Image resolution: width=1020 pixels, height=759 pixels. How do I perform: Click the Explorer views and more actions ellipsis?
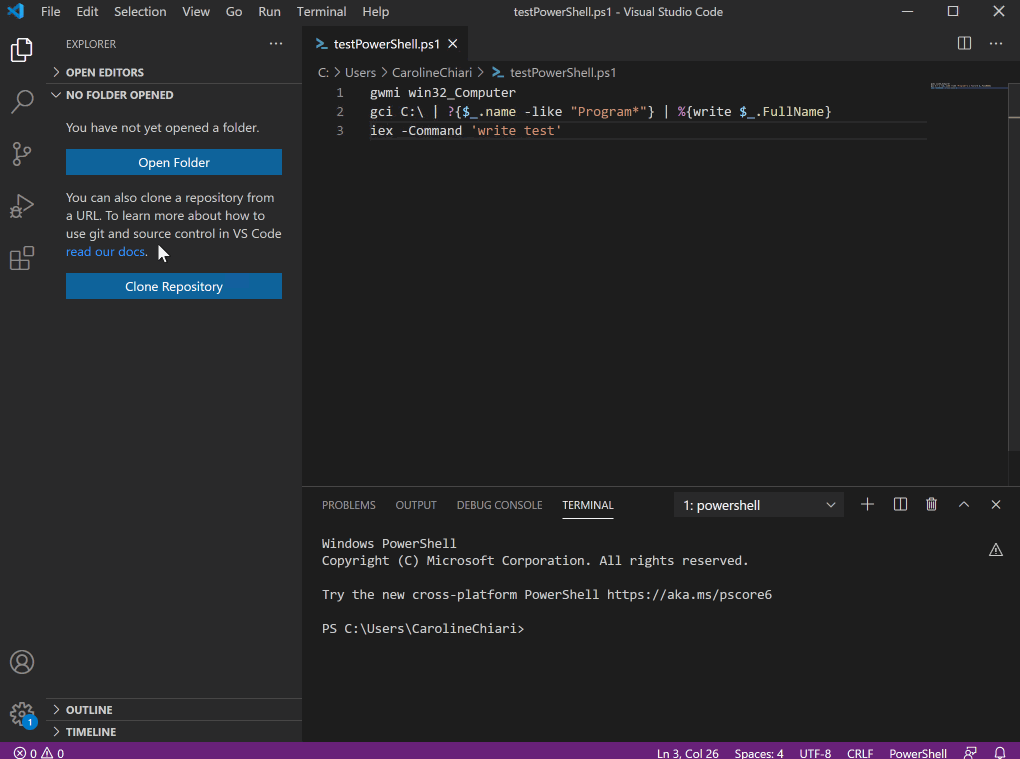276,44
